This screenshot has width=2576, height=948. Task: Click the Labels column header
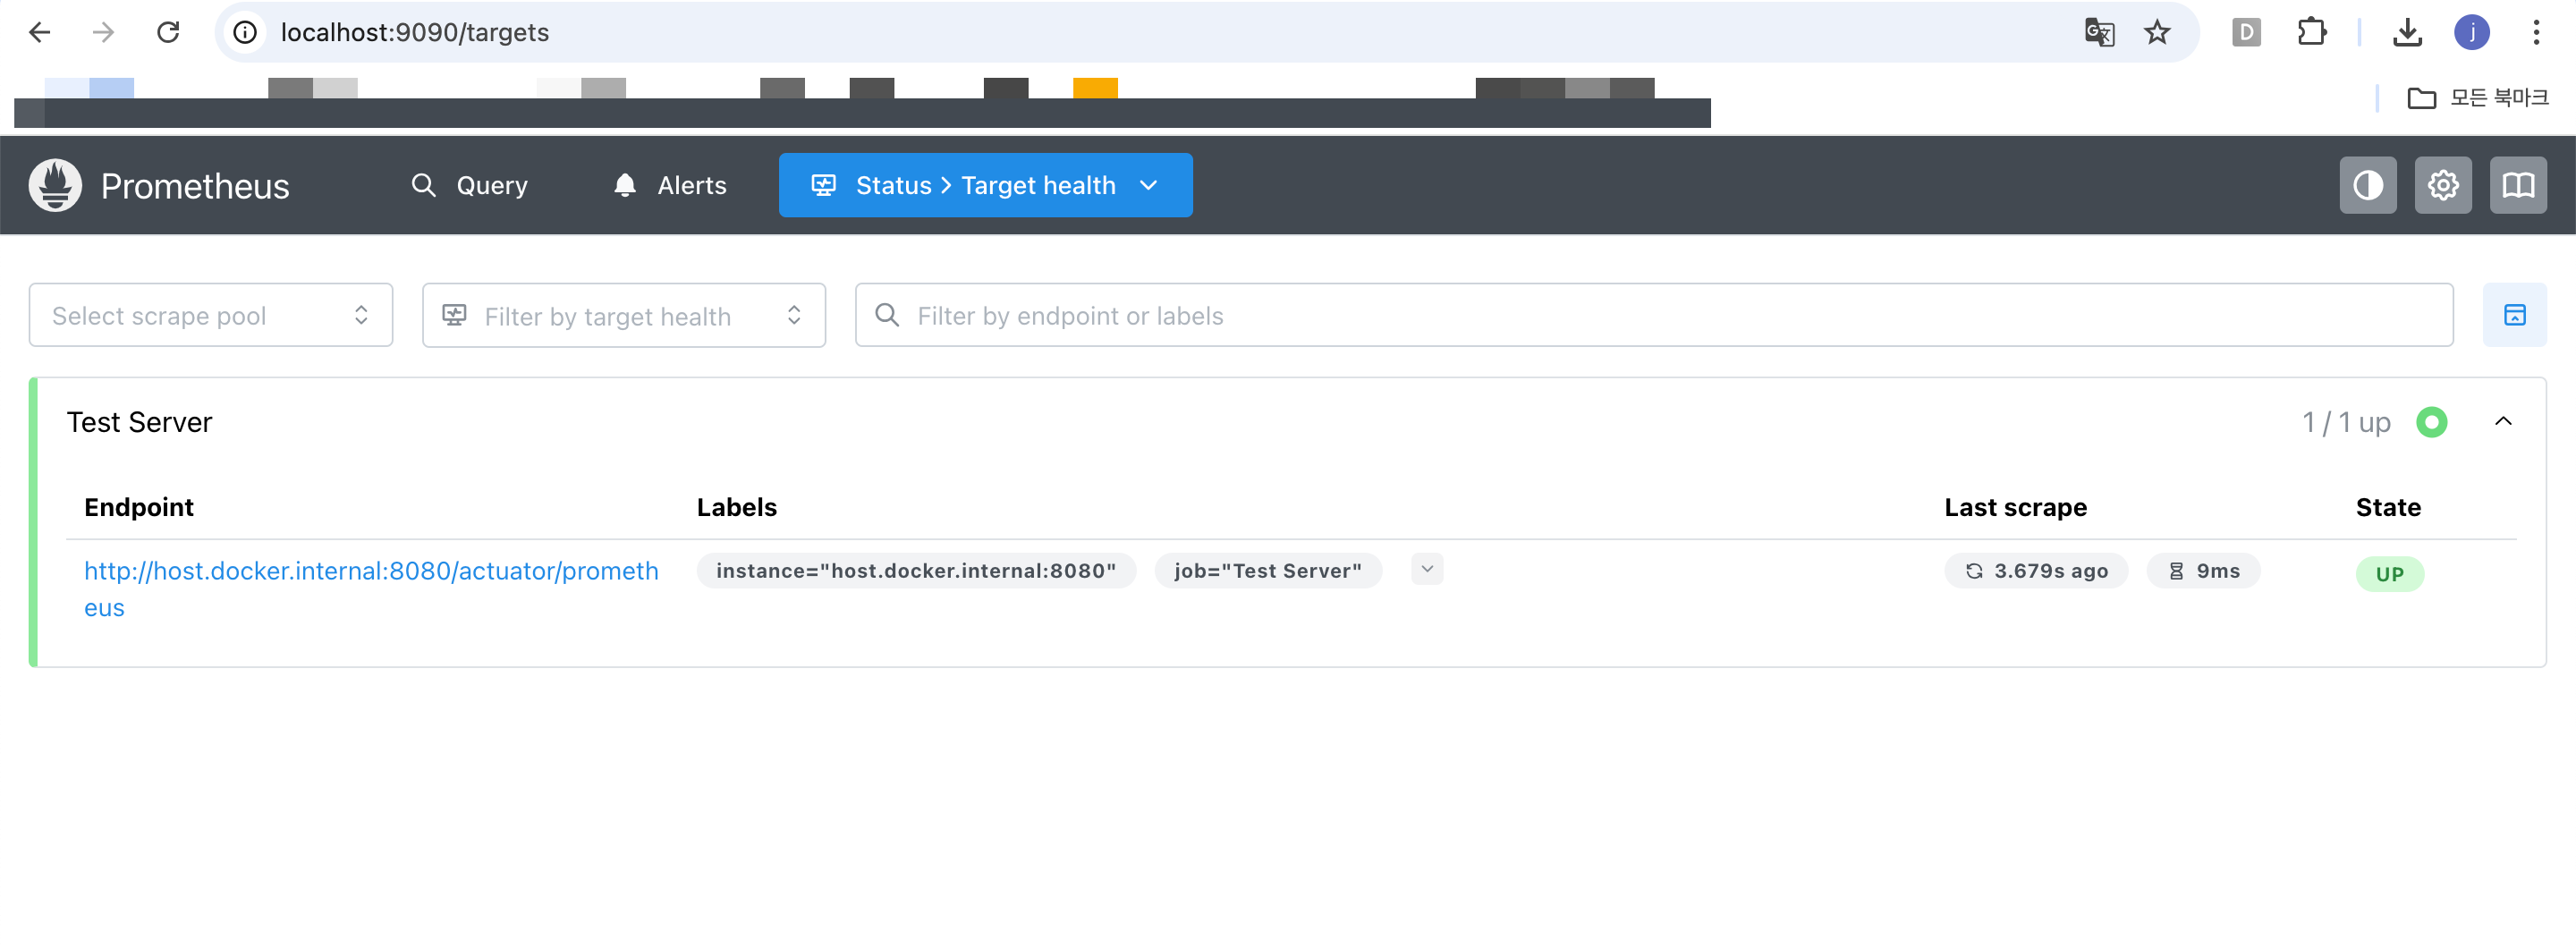point(736,507)
